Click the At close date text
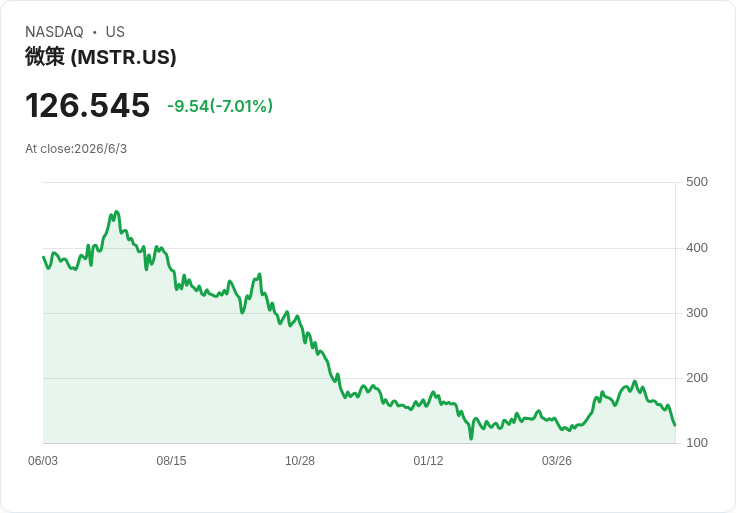 pos(76,149)
